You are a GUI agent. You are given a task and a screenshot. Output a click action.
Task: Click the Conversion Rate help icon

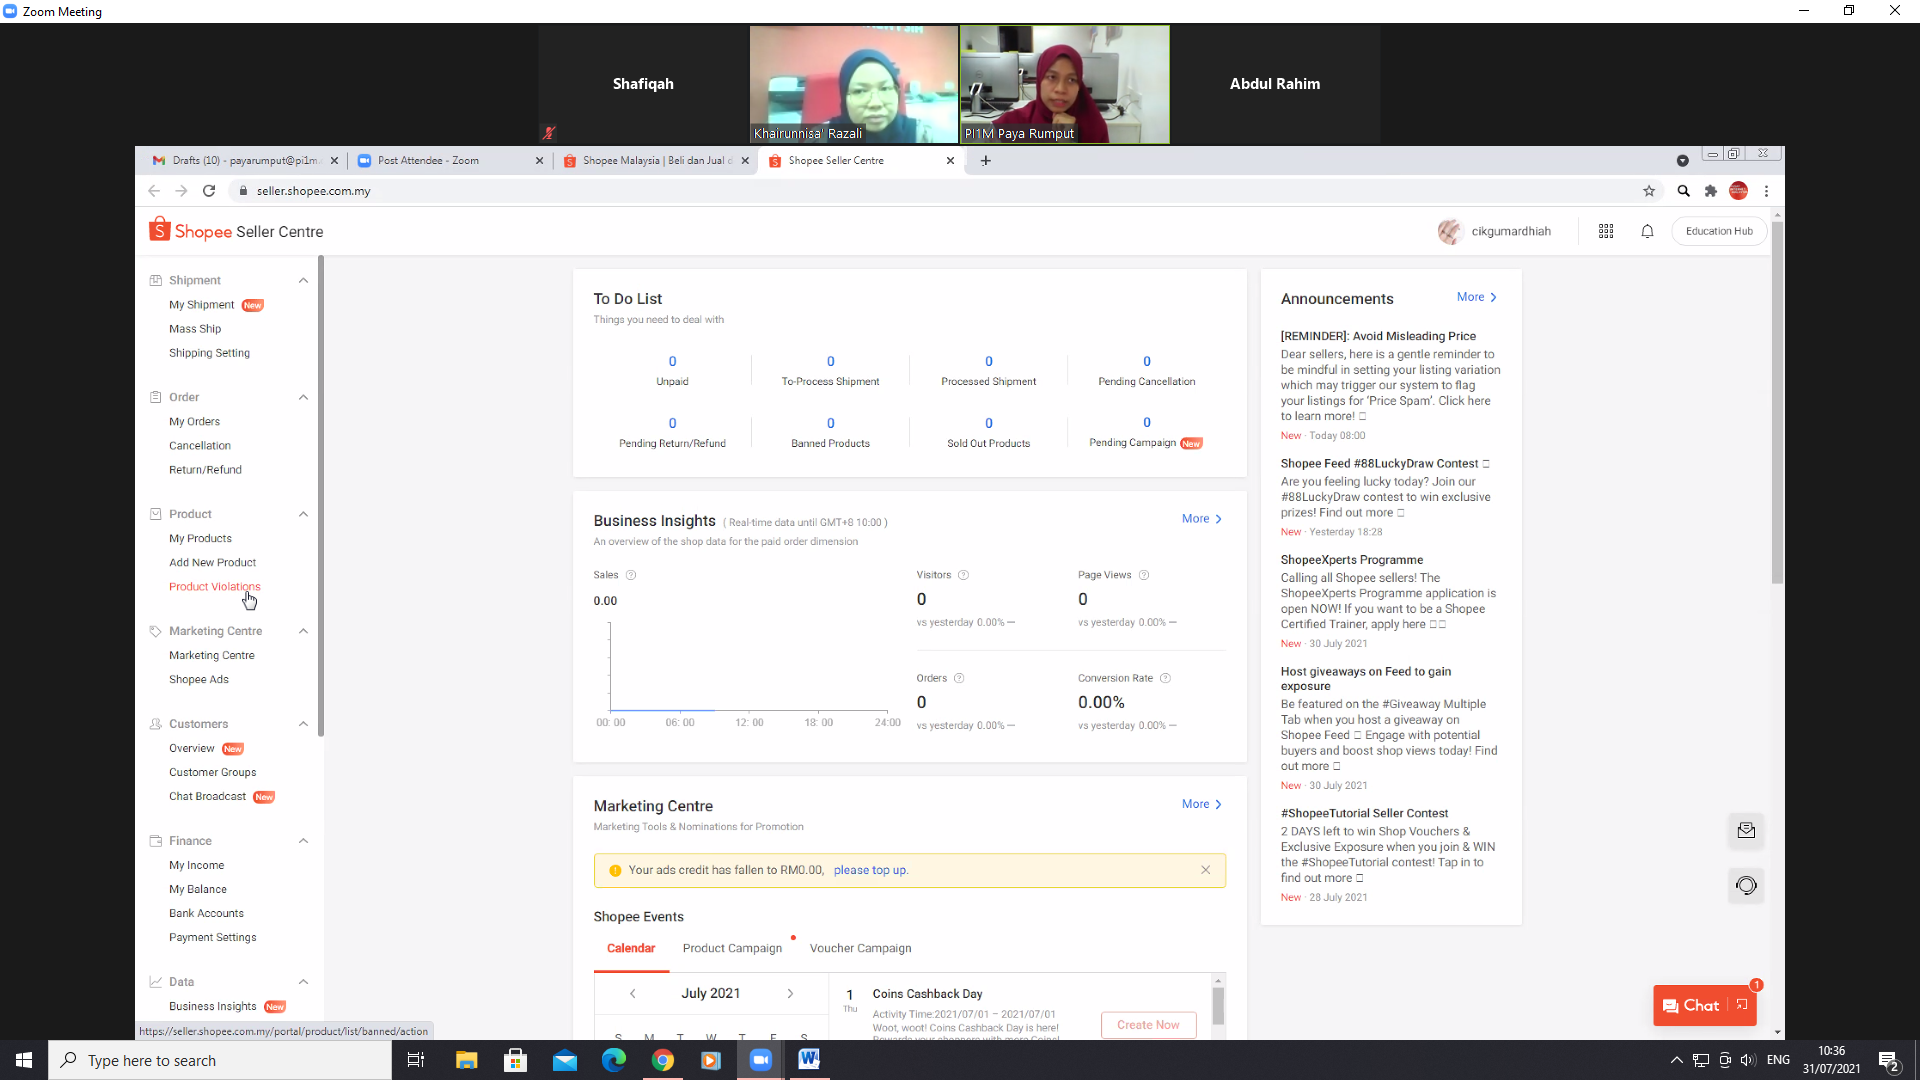[x=1165, y=678]
